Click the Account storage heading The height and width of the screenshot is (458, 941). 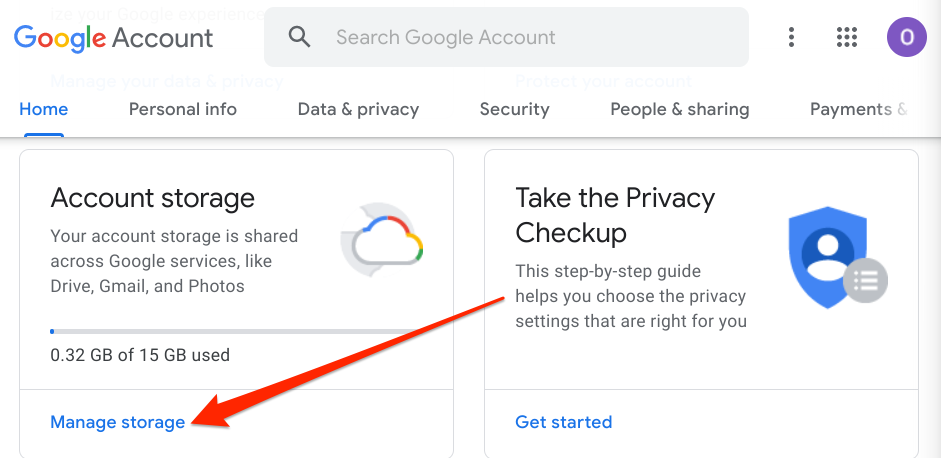[152, 197]
